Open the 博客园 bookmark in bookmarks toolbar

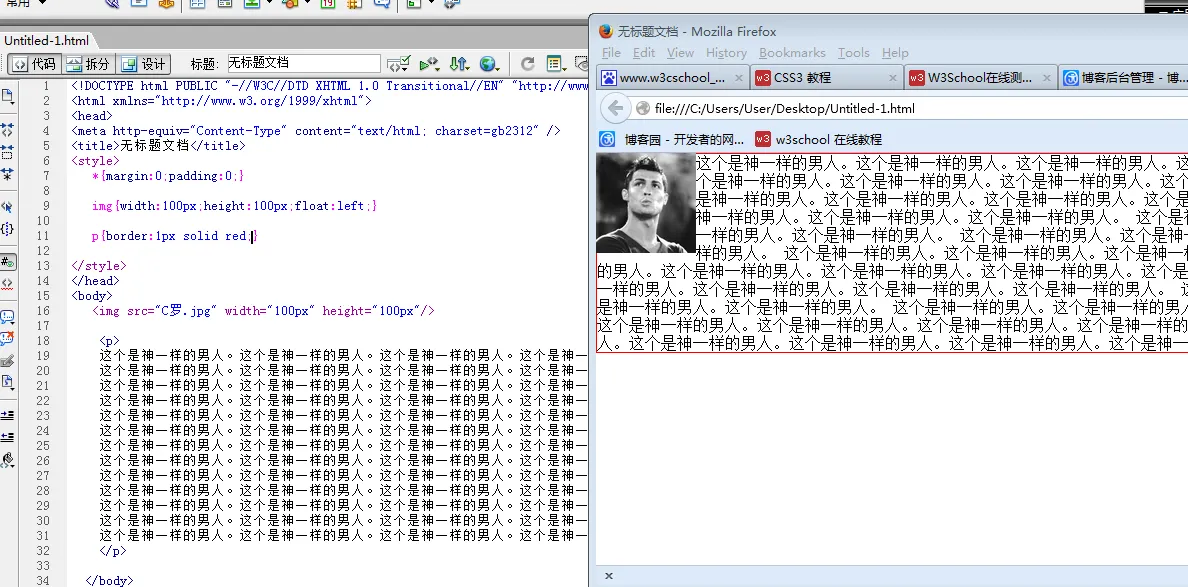point(673,139)
